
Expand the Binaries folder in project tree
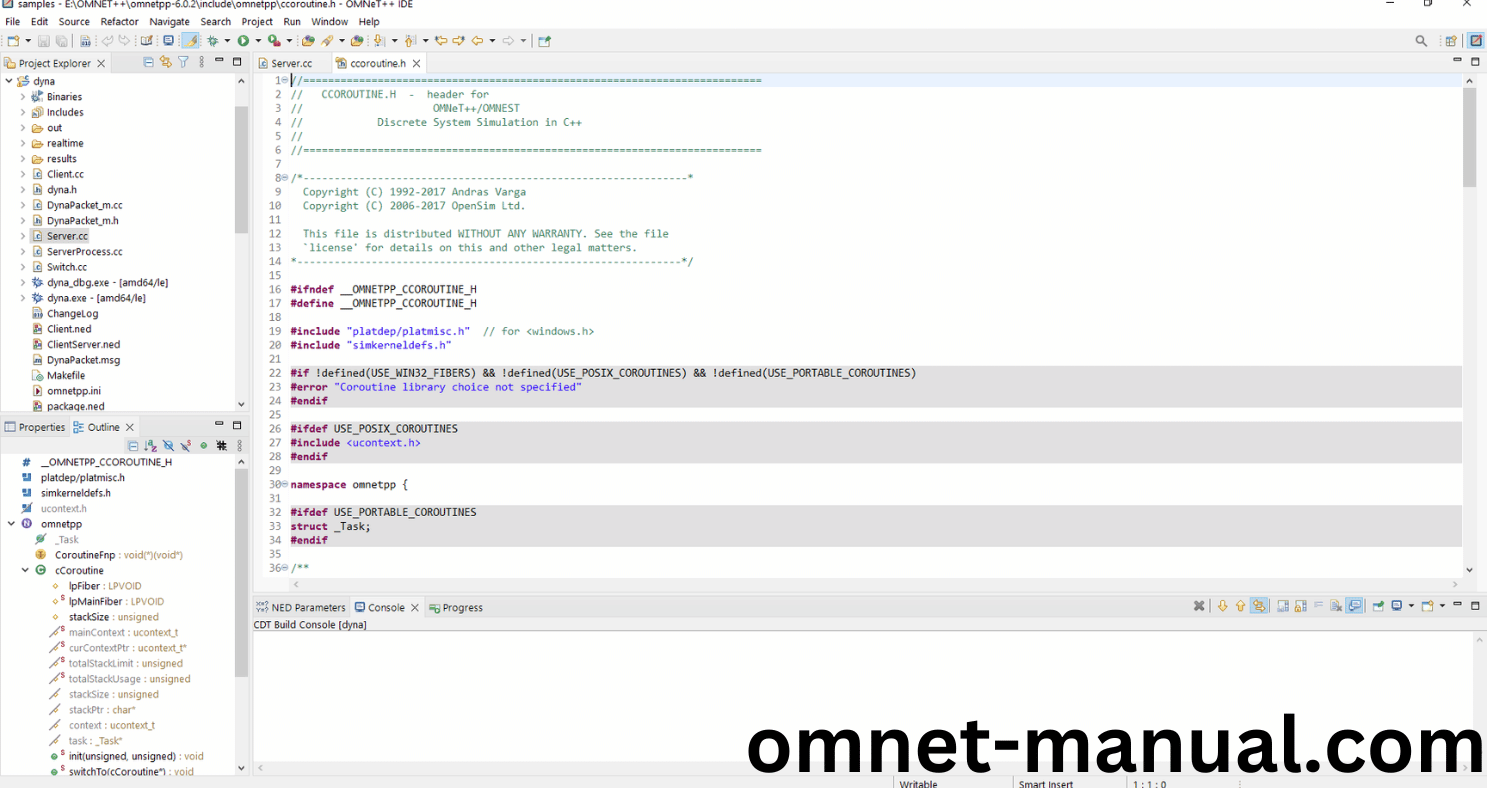23,97
